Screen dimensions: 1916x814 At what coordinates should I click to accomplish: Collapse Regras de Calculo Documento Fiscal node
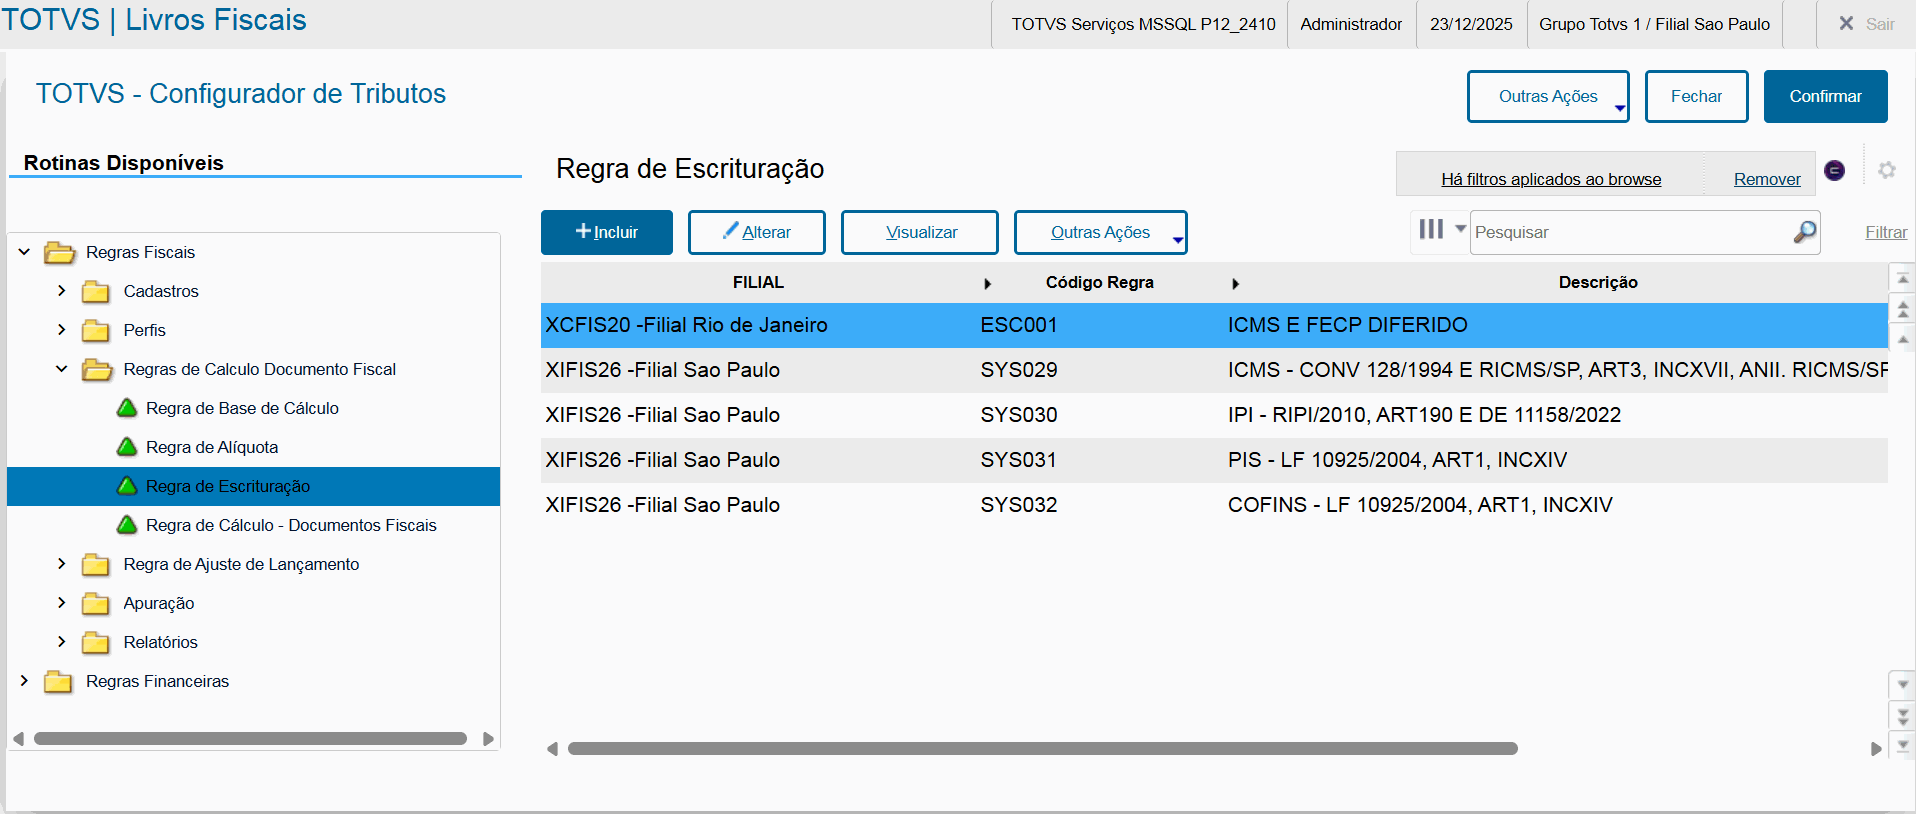click(62, 369)
